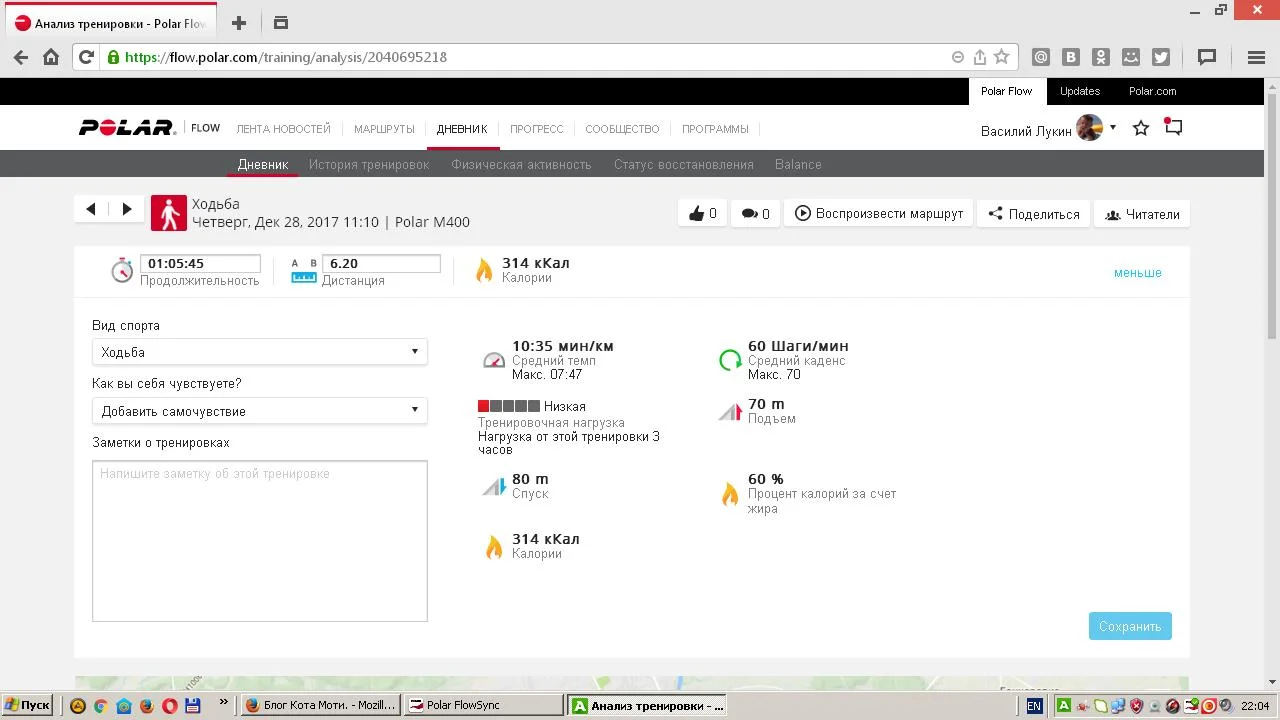This screenshot has width=1280, height=720.
Task: Switch to the Balance tab
Action: tap(798, 165)
